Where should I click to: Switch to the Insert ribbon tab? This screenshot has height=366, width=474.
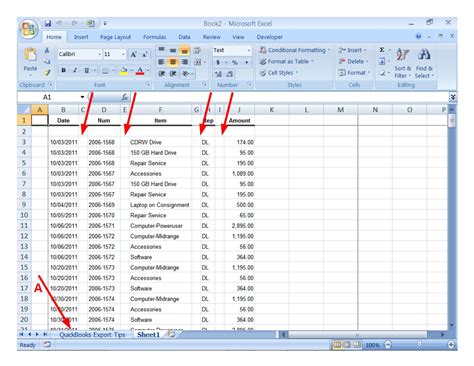[x=81, y=37]
